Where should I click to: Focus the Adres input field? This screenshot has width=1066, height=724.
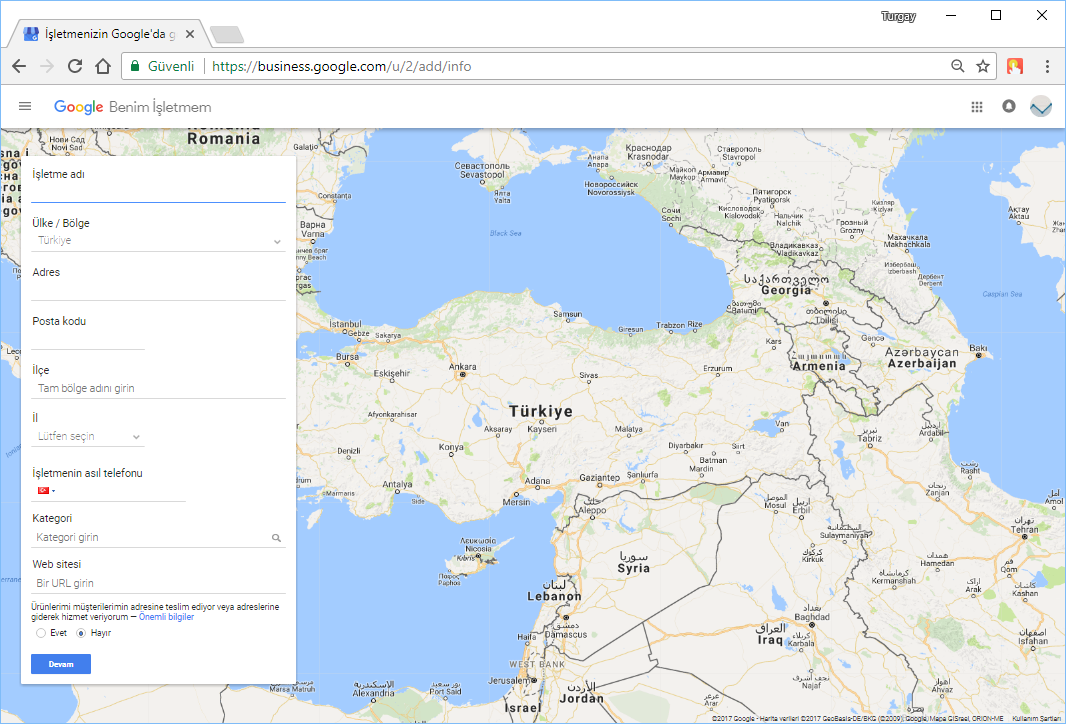(x=158, y=291)
